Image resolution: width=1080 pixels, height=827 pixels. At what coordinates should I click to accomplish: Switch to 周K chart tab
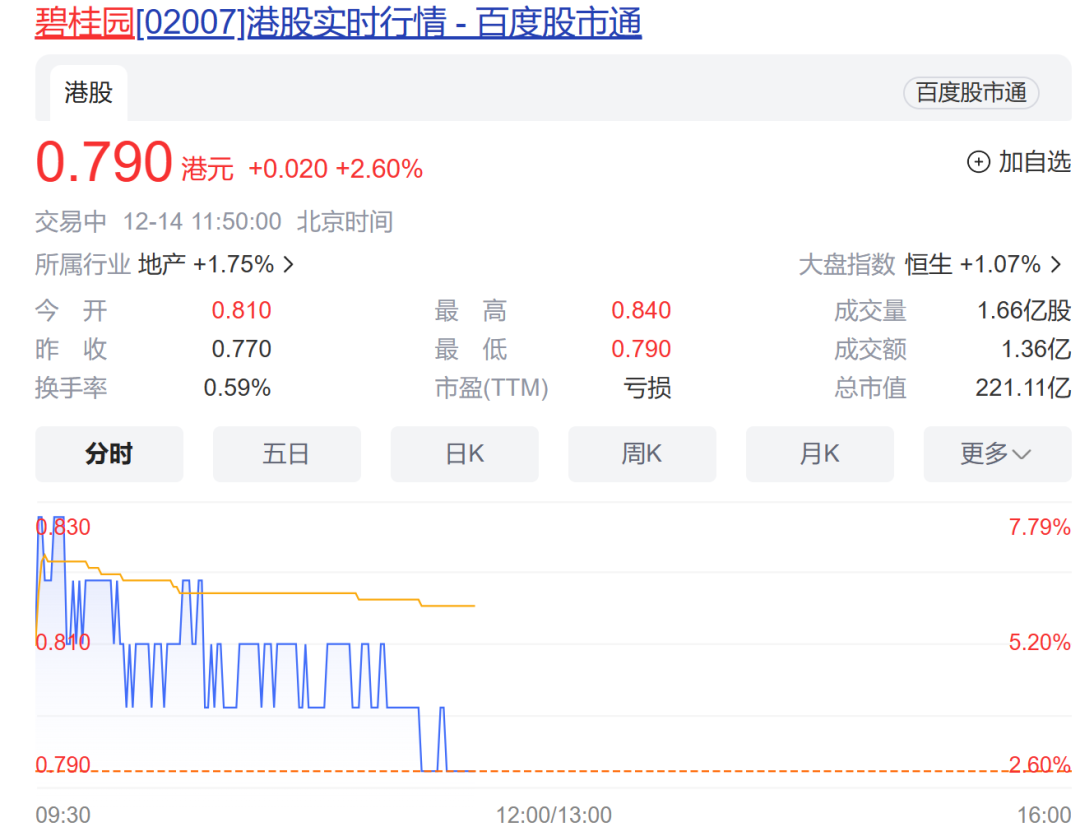pos(642,454)
